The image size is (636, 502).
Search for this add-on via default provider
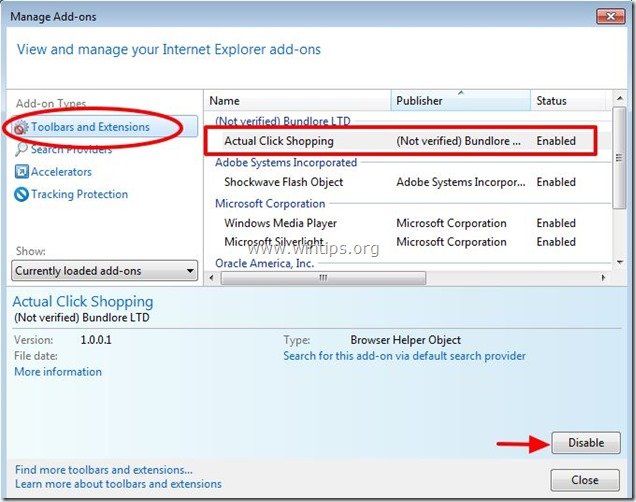[x=404, y=356]
